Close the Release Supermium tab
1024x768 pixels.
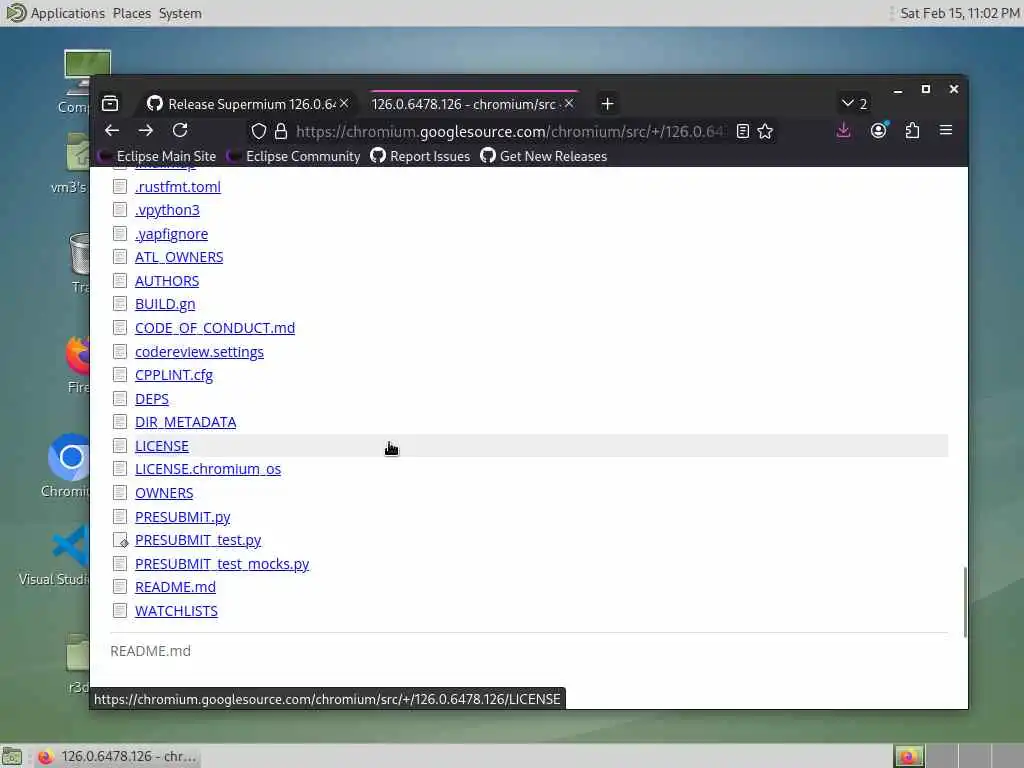click(x=344, y=104)
